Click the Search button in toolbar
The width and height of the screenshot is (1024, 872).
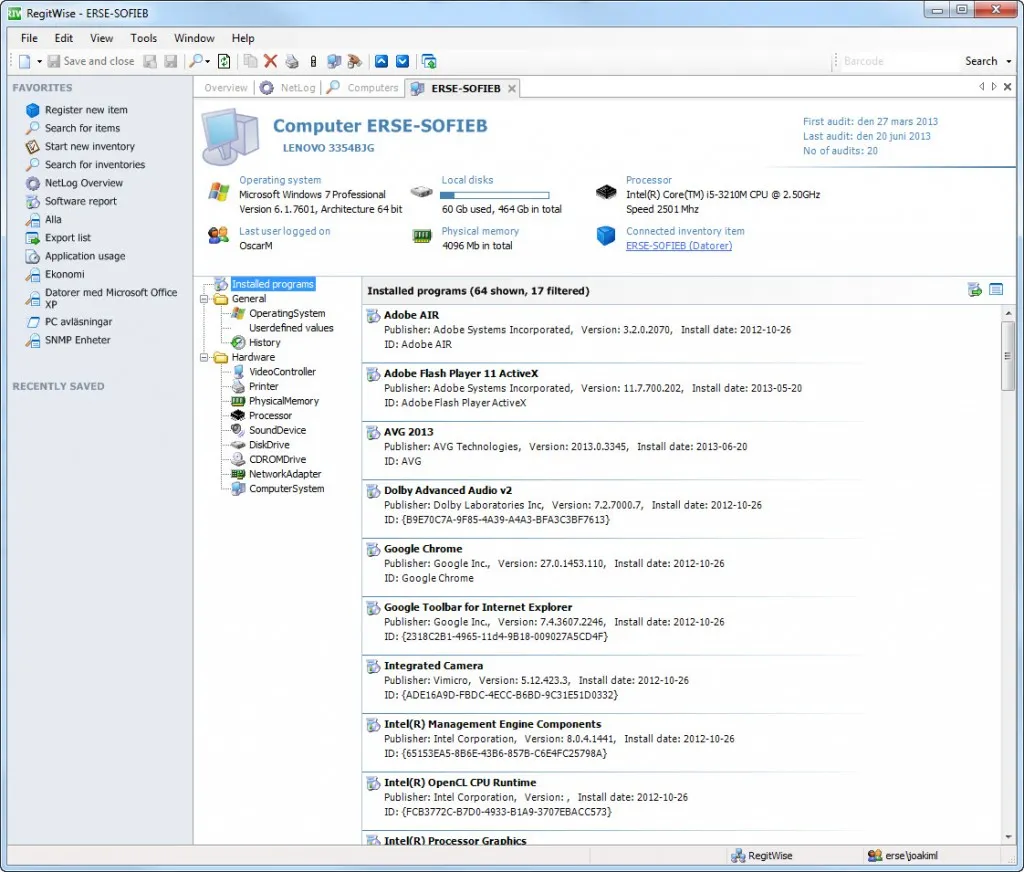click(981, 61)
